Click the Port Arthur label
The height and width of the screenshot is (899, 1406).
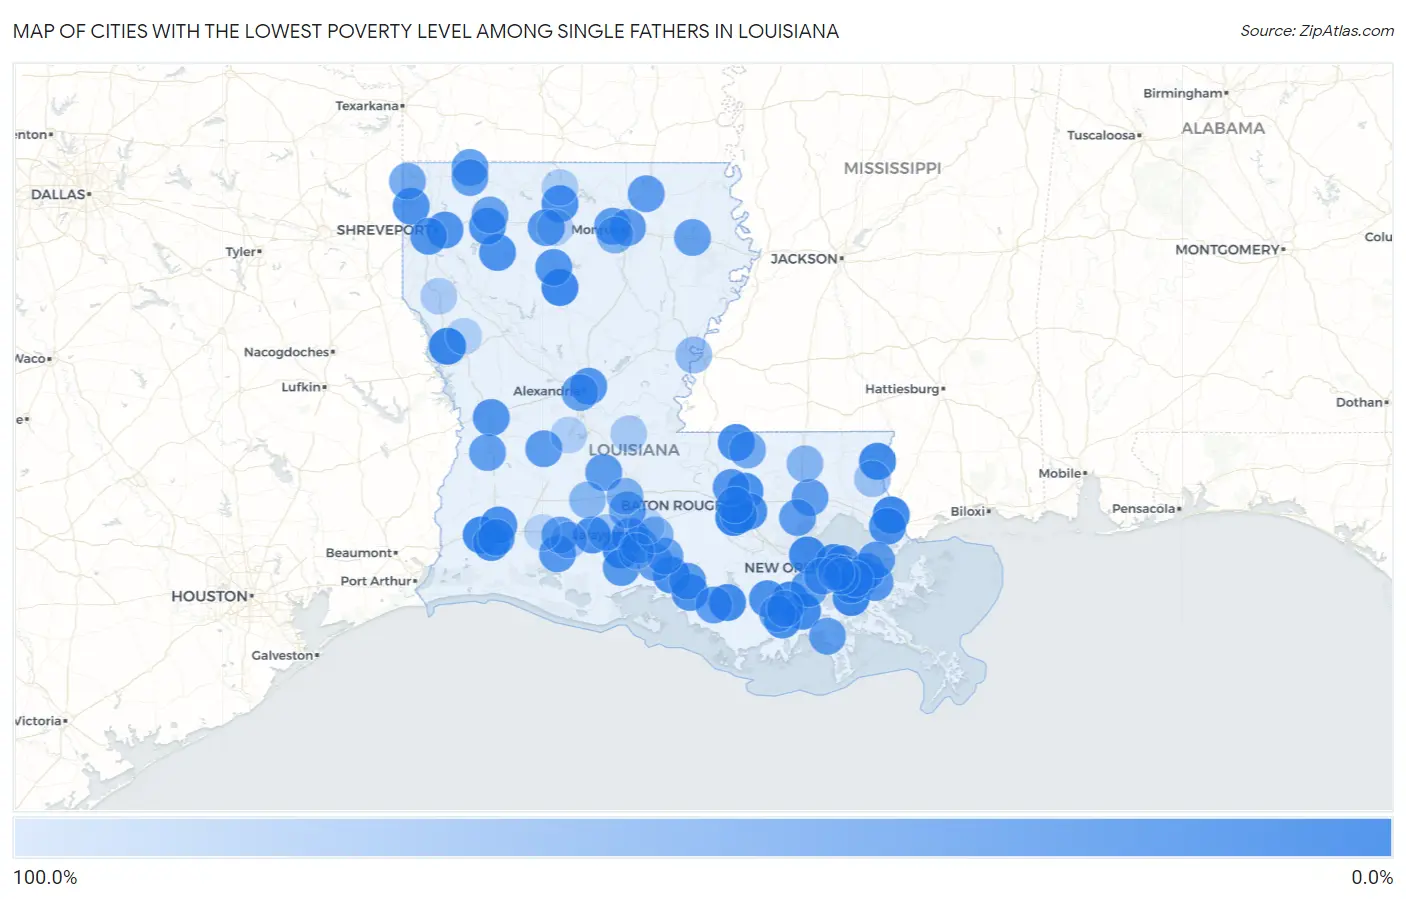pos(378,581)
